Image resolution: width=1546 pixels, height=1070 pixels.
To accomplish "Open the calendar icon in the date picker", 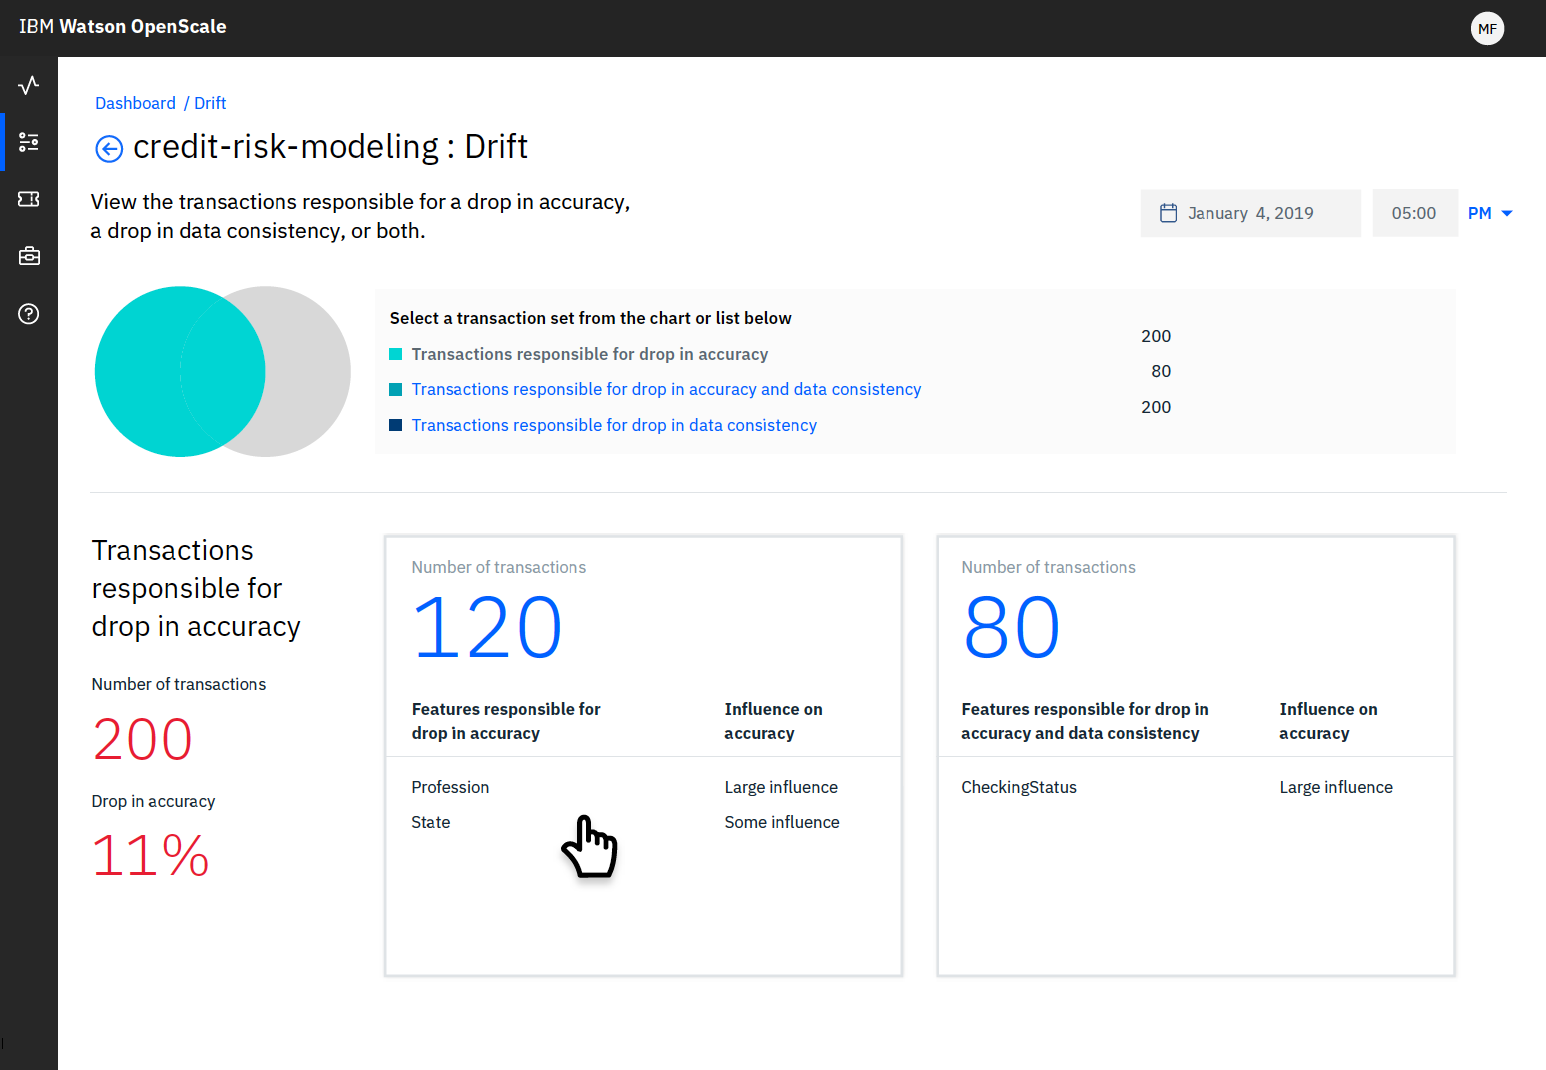I will pos(1169,212).
